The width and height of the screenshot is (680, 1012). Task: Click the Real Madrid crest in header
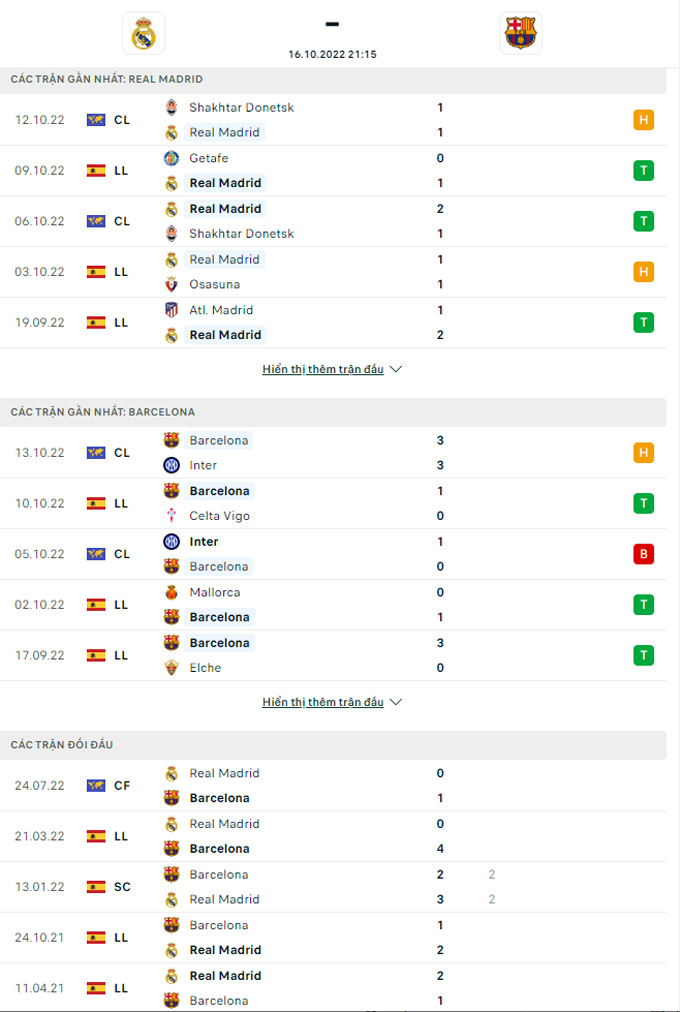(143, 33)
